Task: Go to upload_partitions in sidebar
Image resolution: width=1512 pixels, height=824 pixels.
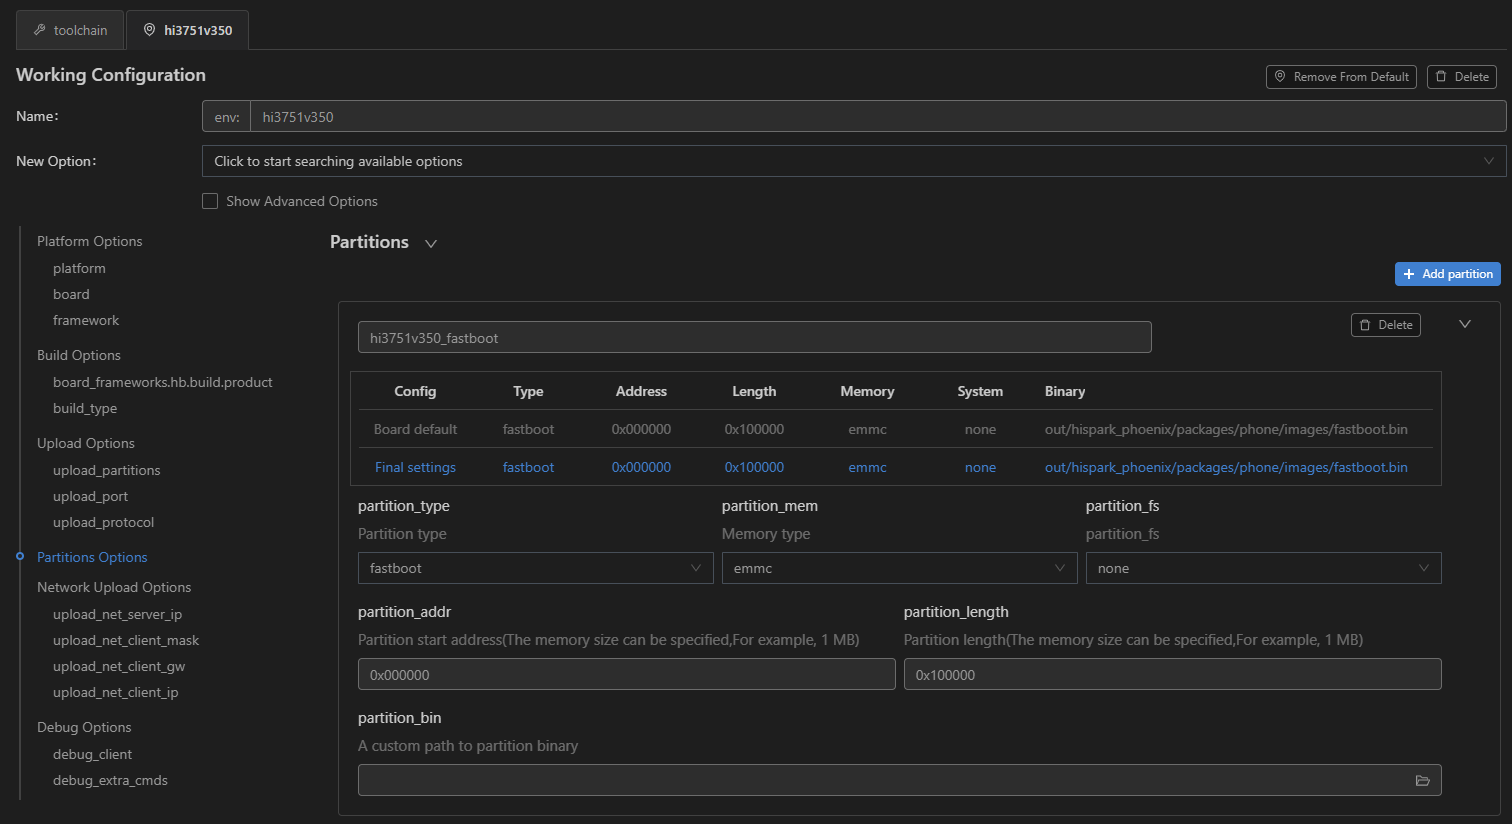Action: pos(106,470)
